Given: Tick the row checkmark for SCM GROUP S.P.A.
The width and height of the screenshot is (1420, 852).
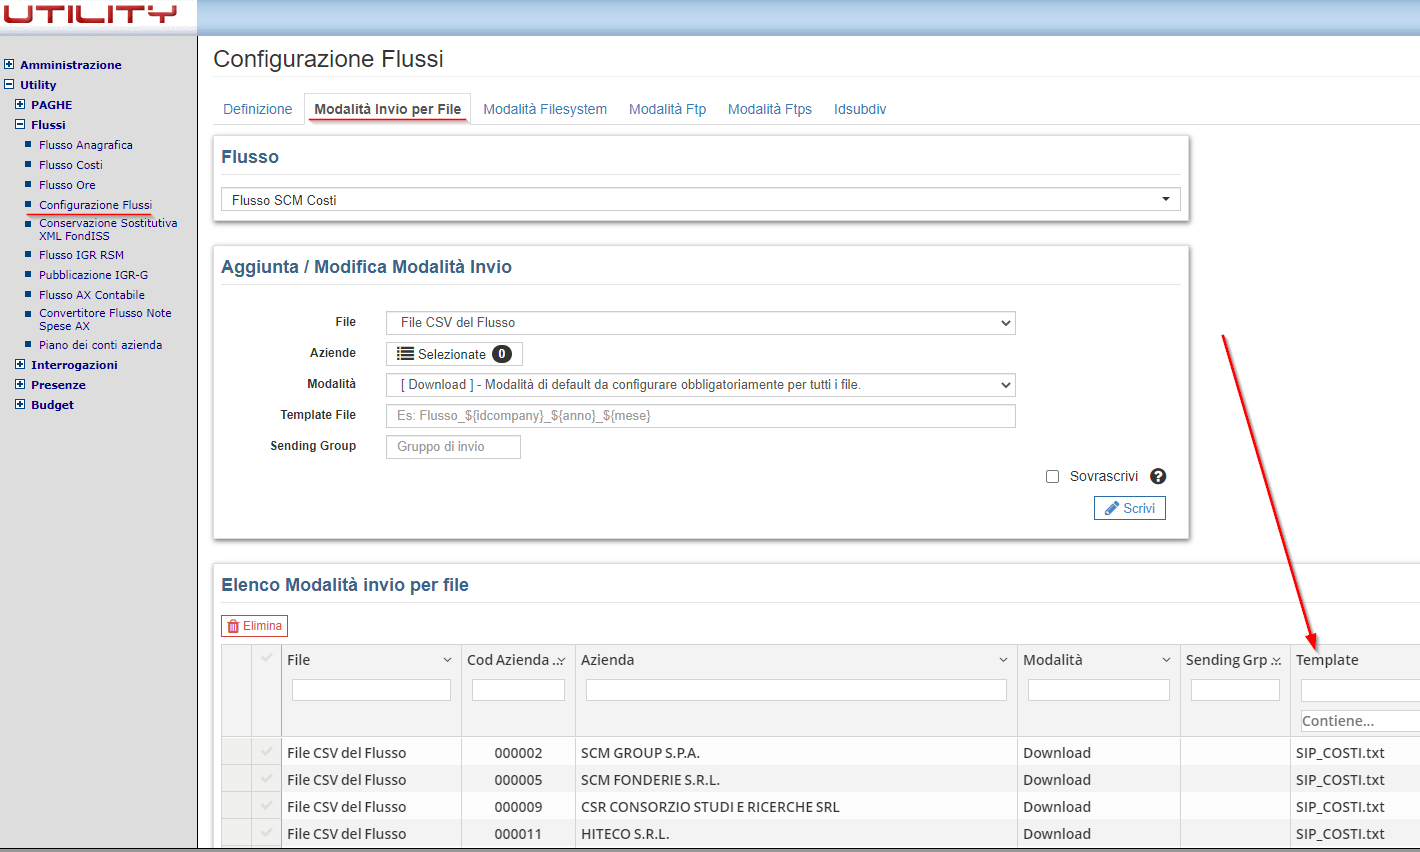Looking at the screenshot, I should (x=266, y=752).
